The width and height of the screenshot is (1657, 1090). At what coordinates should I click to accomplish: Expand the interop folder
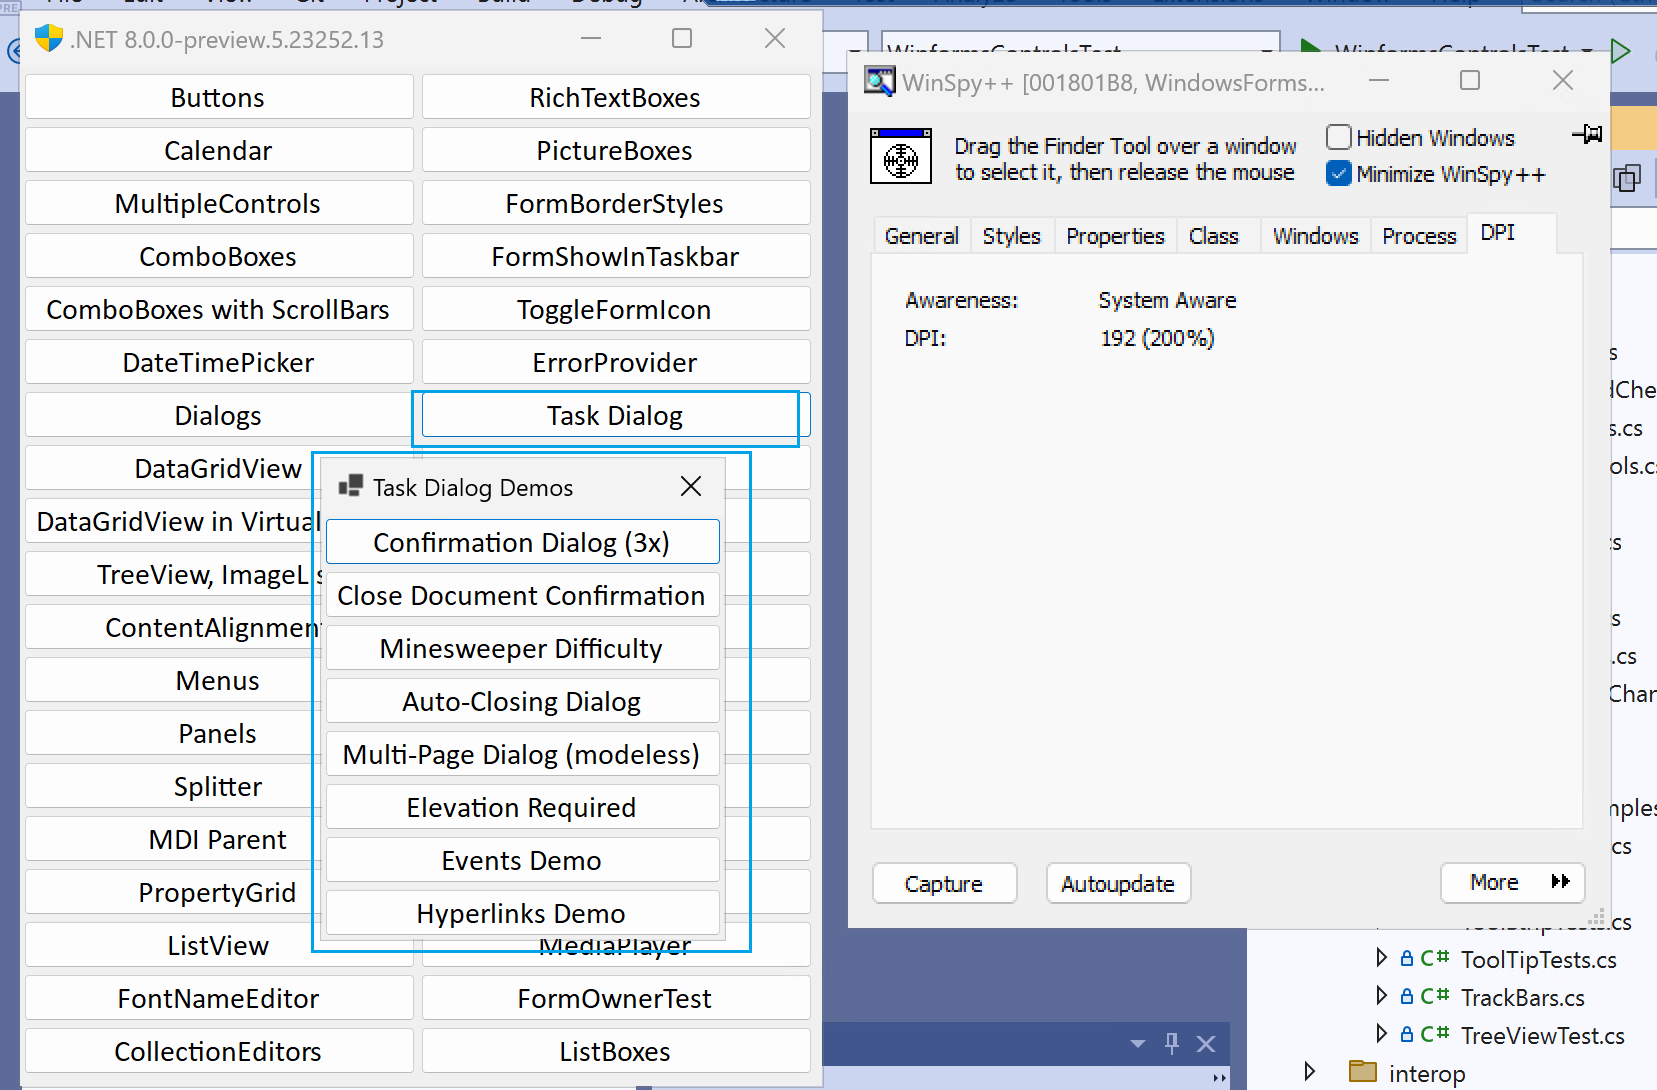tap(1311, 1071)
